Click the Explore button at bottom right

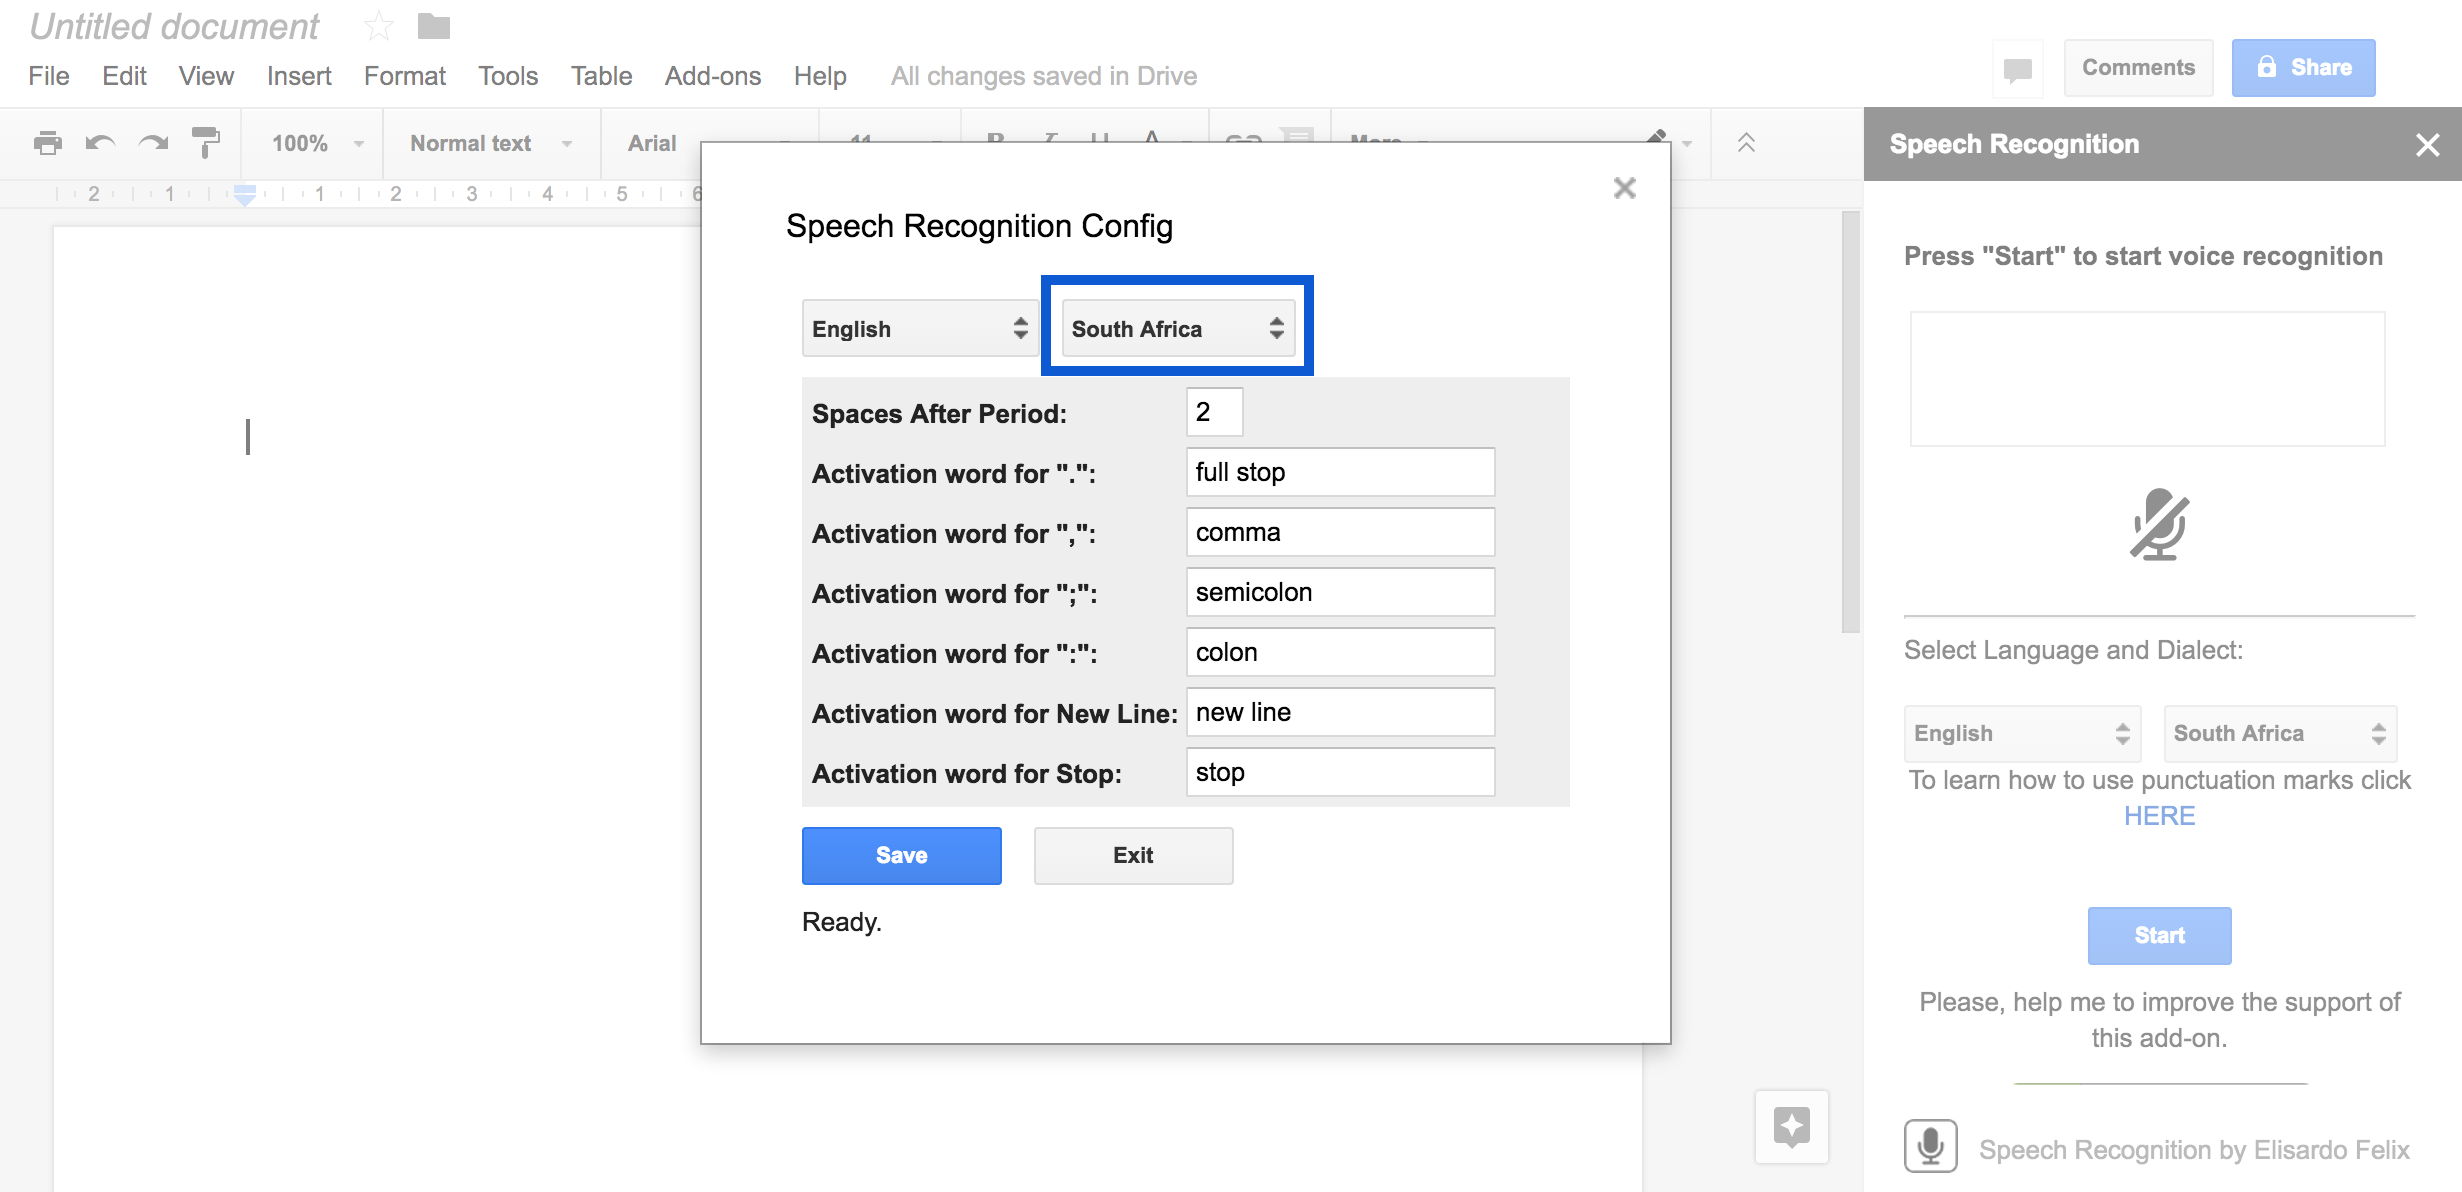[1791, 1127]
